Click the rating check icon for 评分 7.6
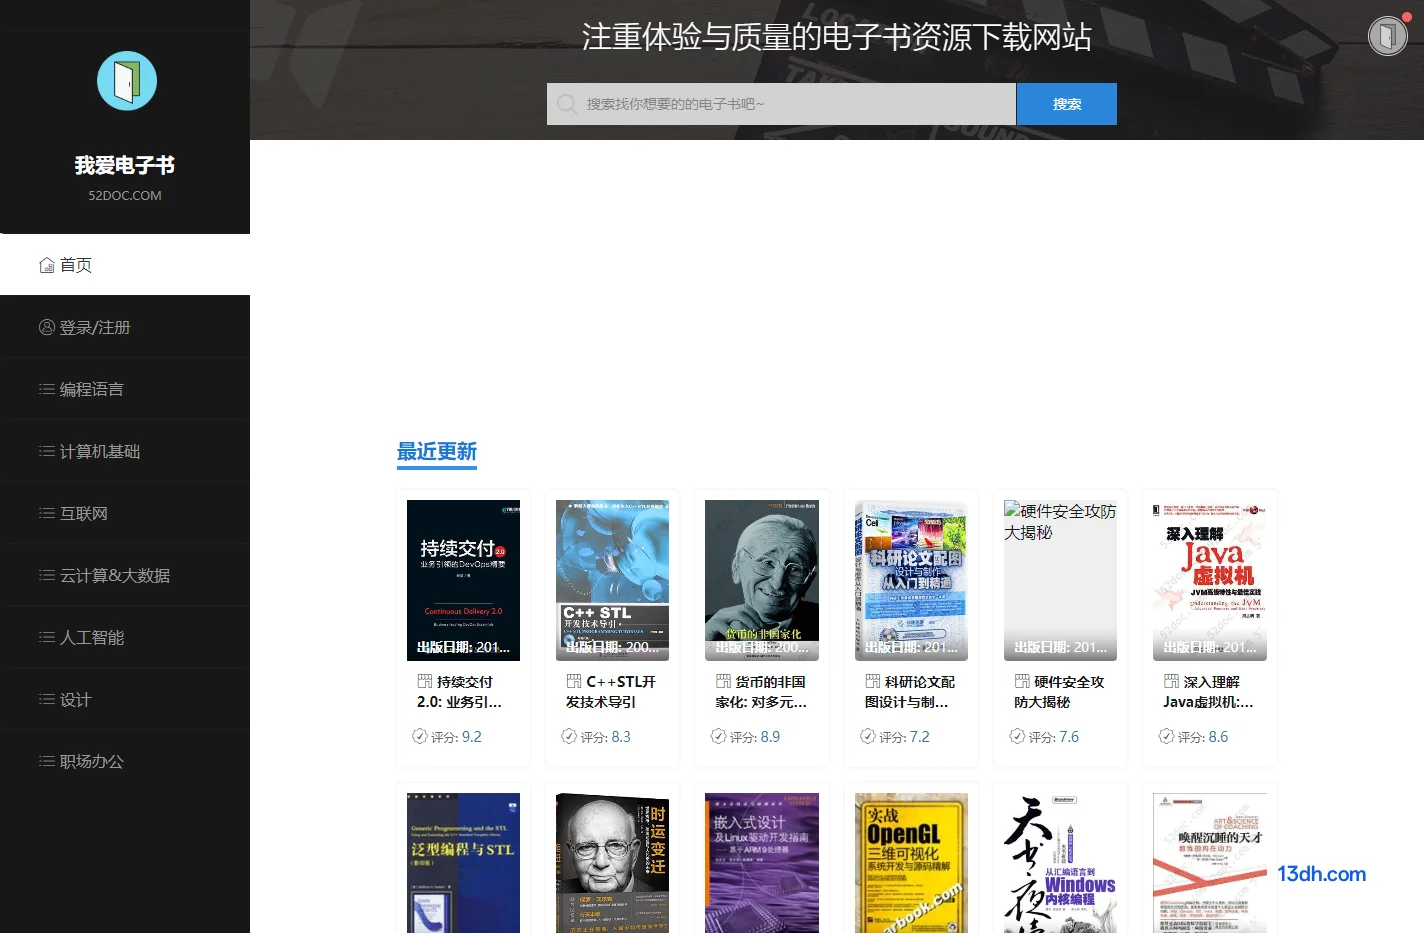The width and height of the screenshot is (1424, 933). click(x=1017, y=736)
